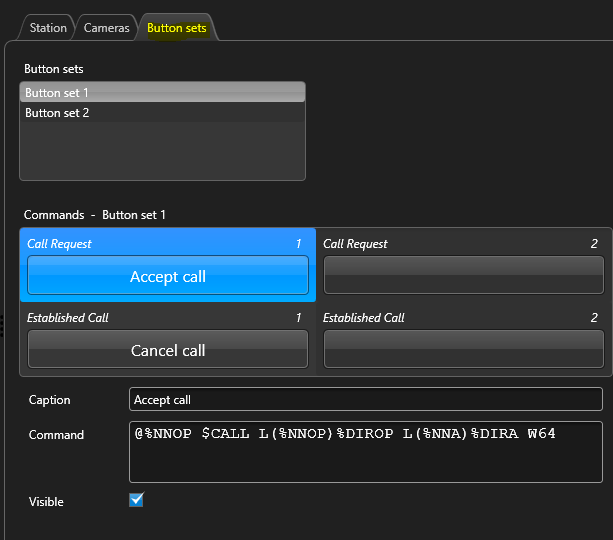Open the Cameras tab
613x540 pixels.
[x=106, y=28]
